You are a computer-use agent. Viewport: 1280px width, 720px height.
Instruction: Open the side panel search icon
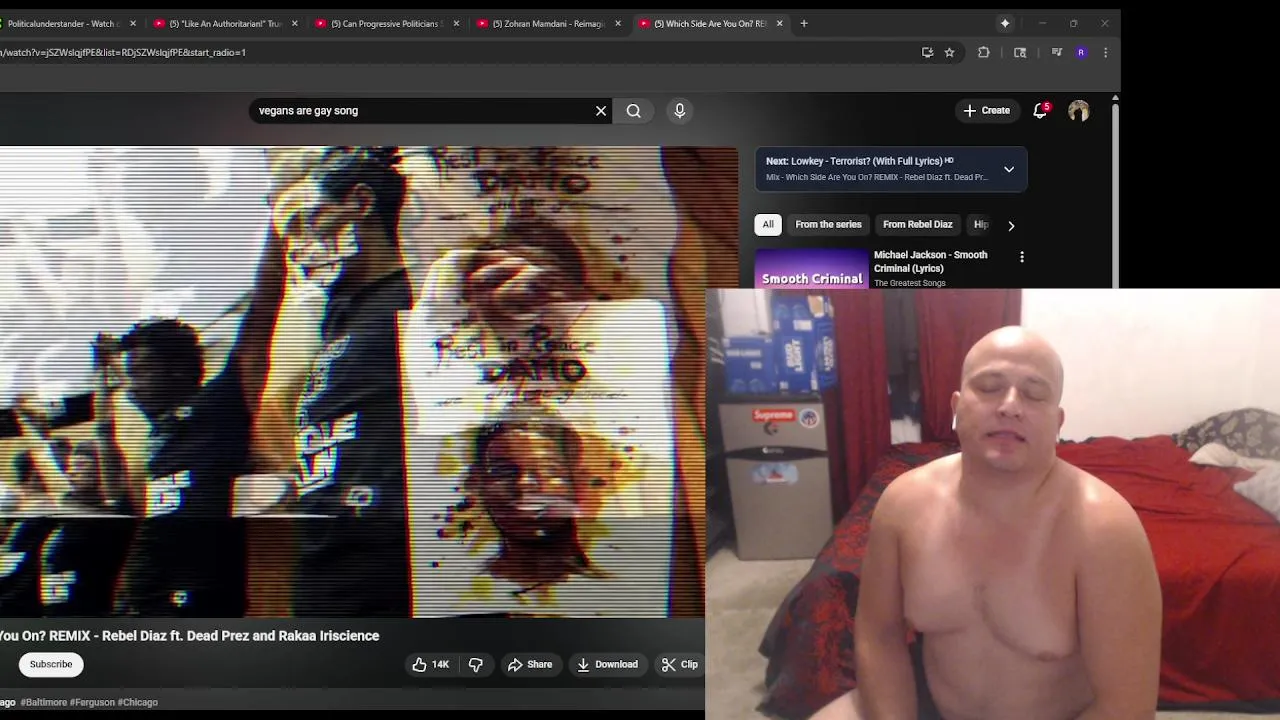click(1020, 52)
